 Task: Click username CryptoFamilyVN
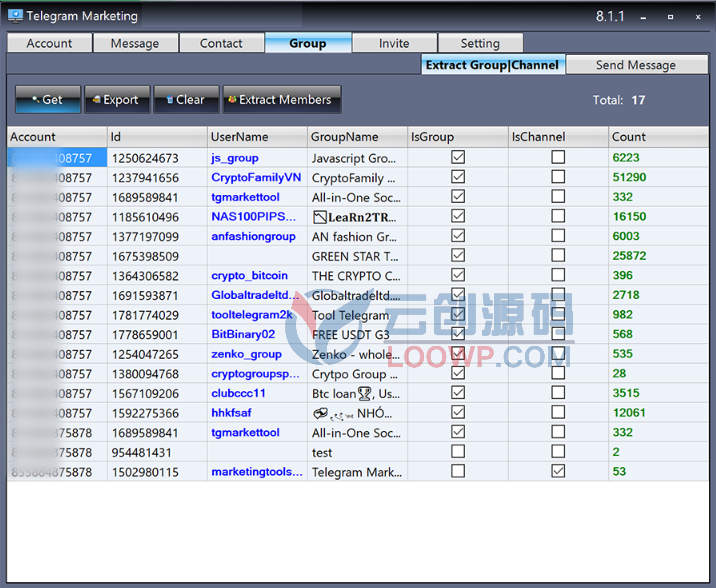(x=256, y=178)
